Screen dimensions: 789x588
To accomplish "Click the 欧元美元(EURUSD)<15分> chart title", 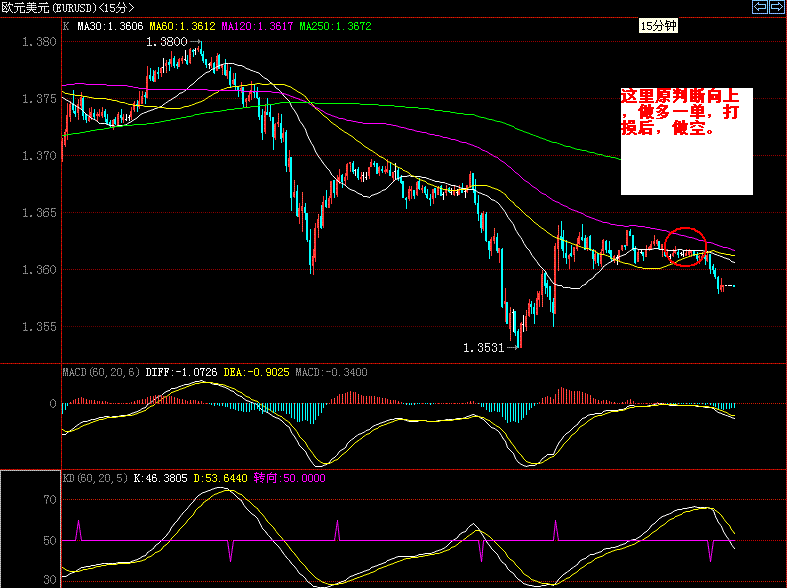I will (x=68, y=8).
